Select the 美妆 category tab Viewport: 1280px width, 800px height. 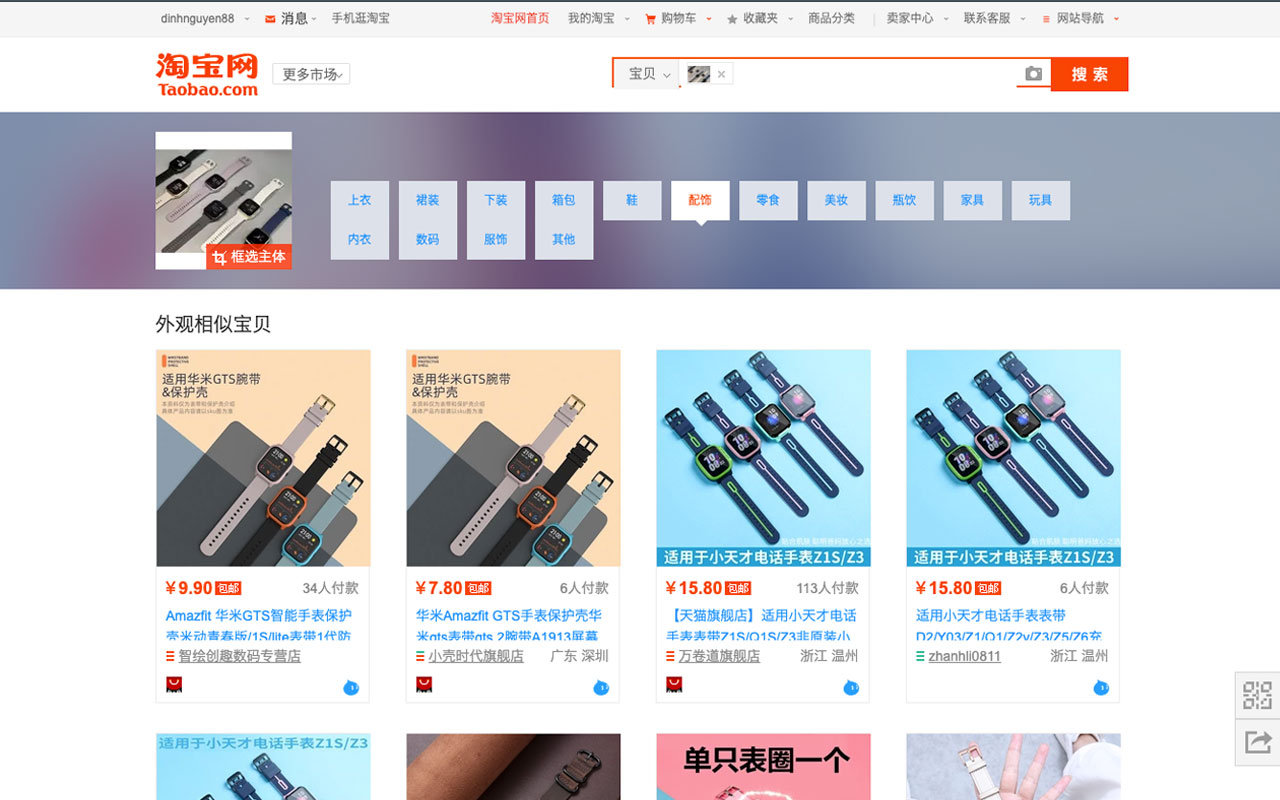tap(836, 200)
